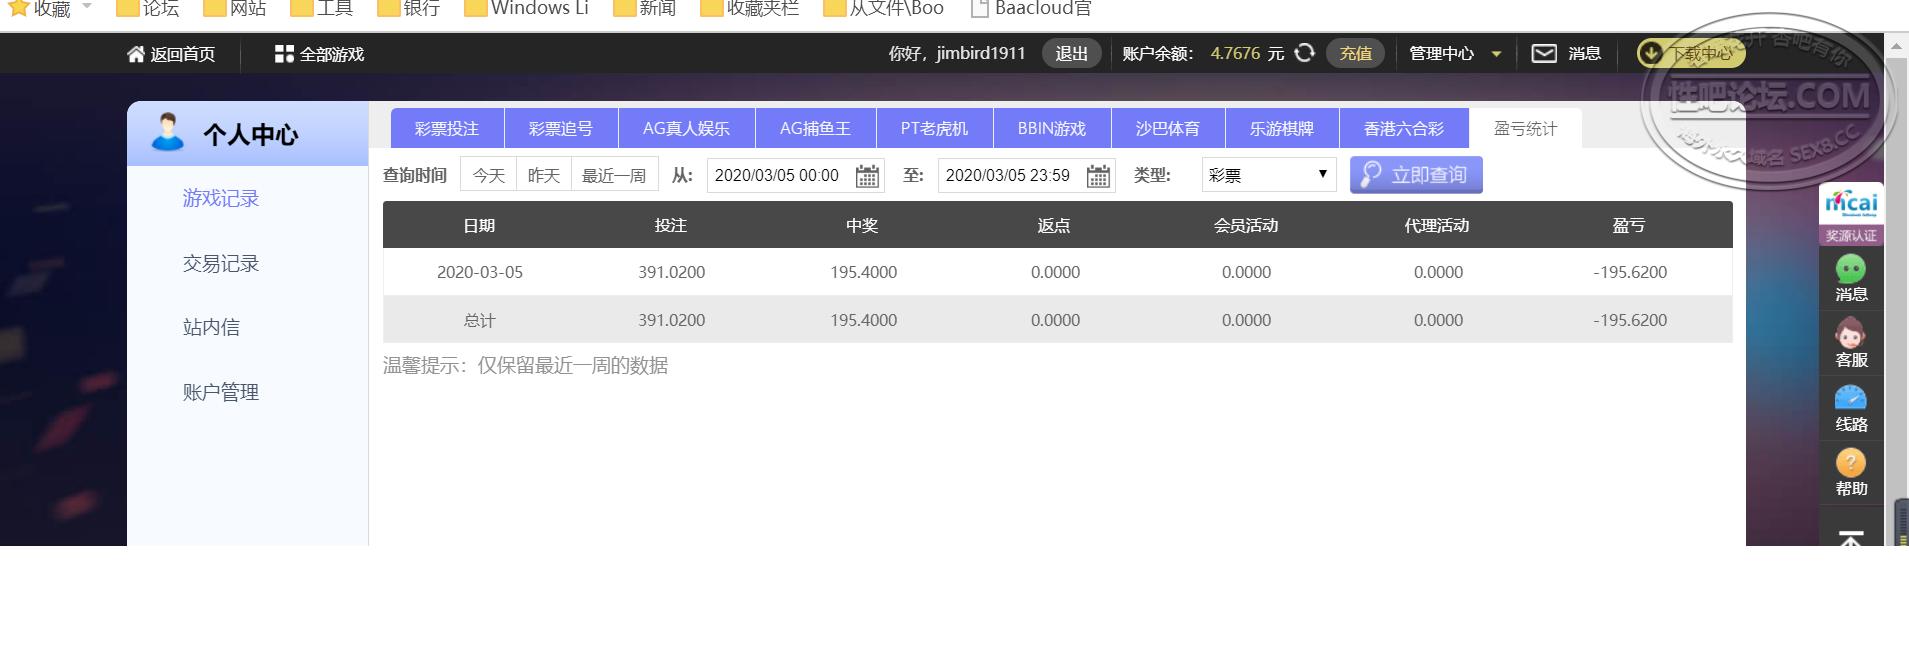Screen dimensions: 1909x648
Task: Open the 从文件\Boo bookmark folder
Action: 884,8
